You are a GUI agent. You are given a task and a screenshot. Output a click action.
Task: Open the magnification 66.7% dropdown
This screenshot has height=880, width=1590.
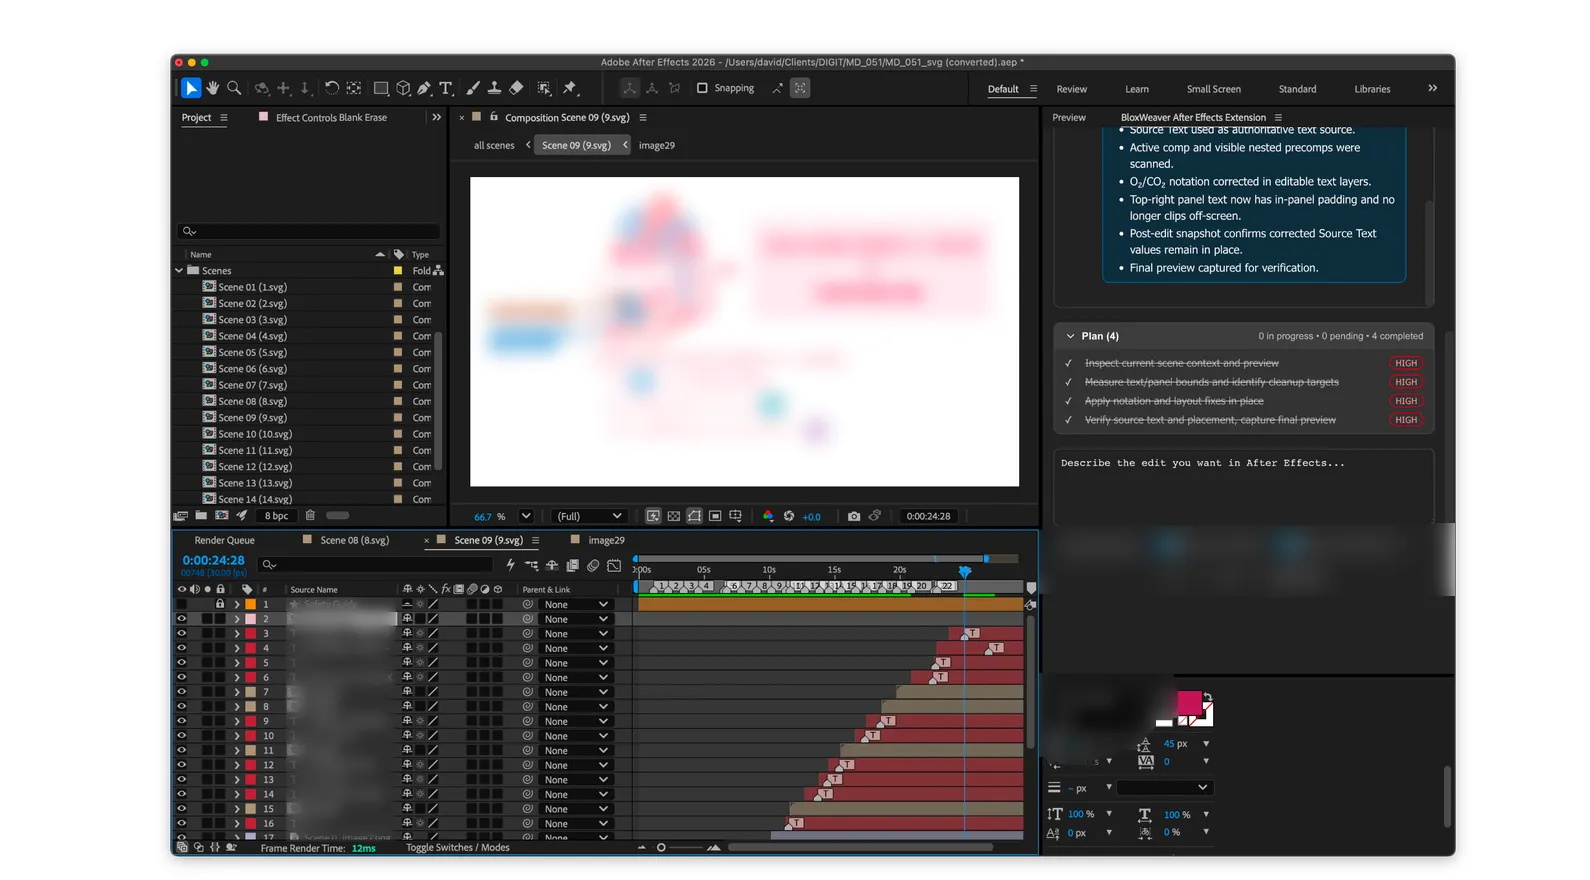[x=526, y=516]
